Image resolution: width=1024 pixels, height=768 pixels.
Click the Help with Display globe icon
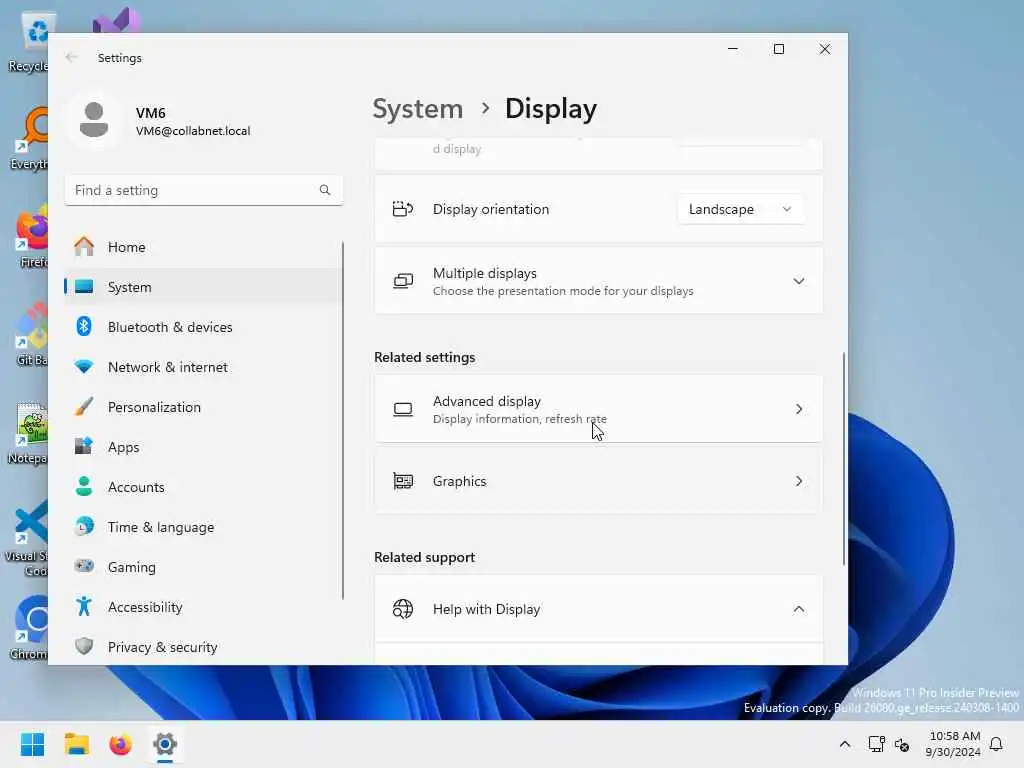click(403, 609)
